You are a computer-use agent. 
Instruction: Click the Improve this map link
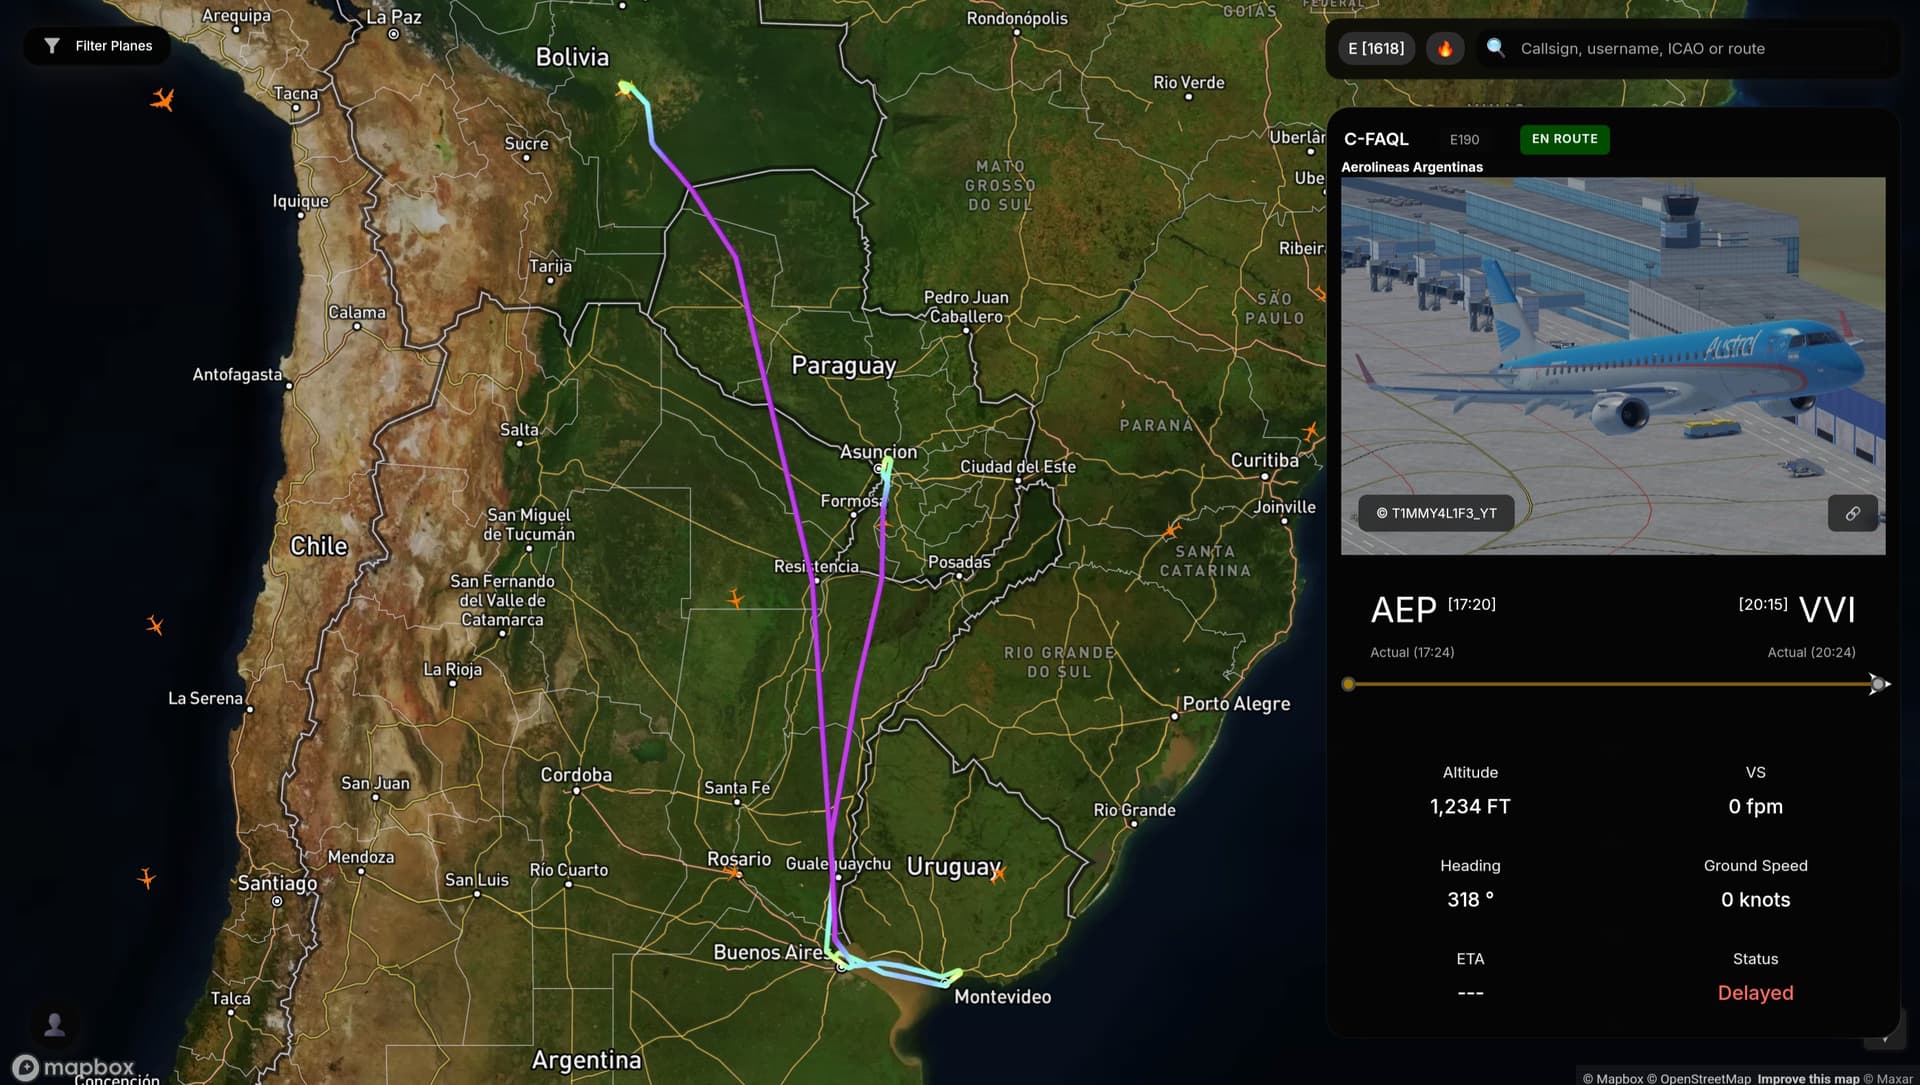(1808, 1078)
